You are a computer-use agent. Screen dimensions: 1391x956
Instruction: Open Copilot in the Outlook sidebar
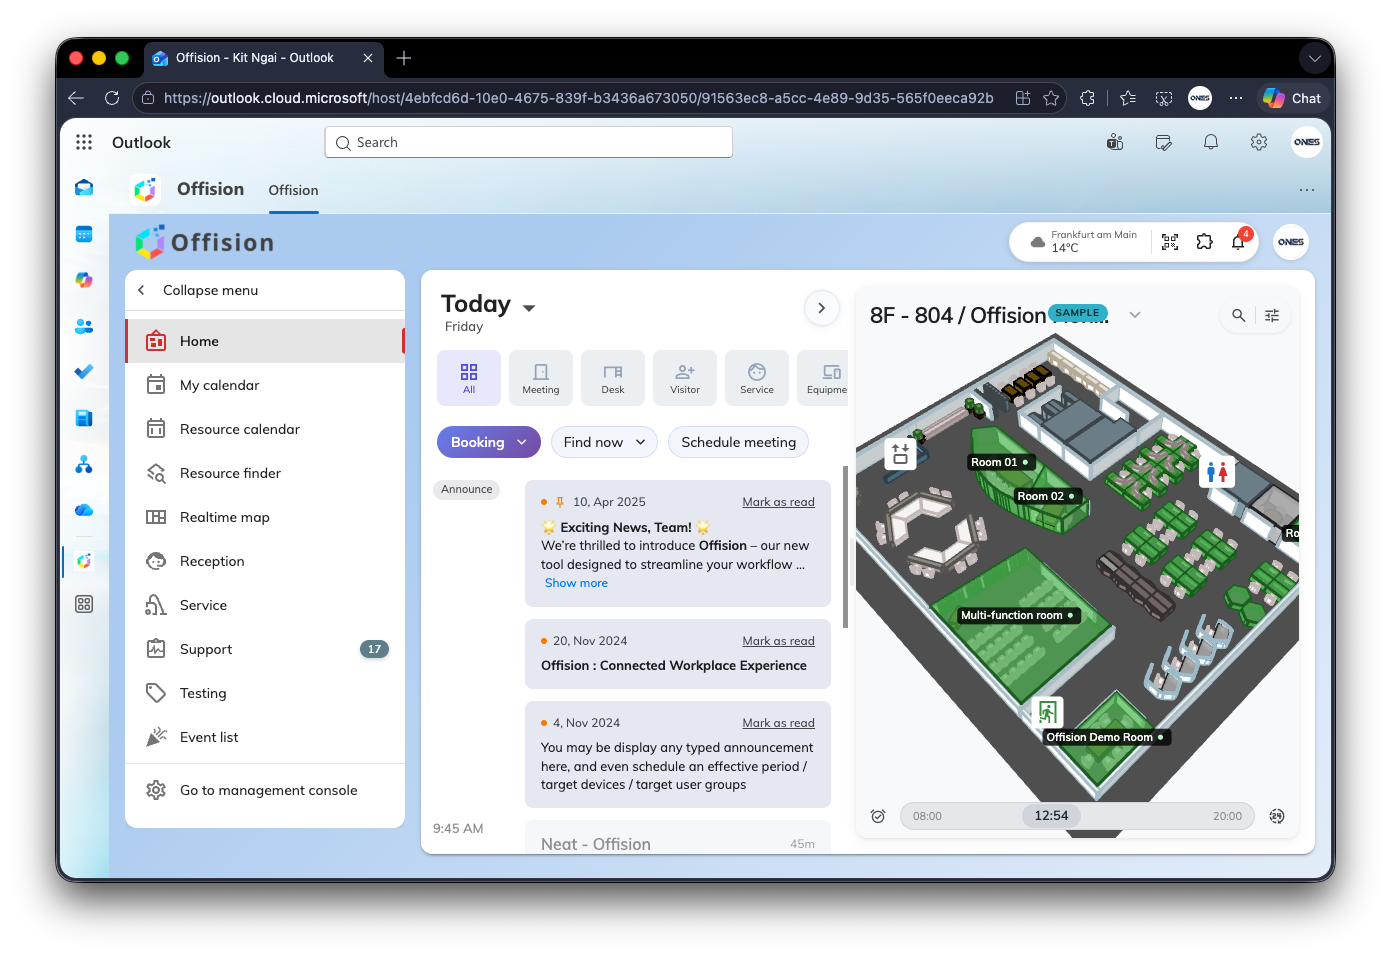click(84, 280)
